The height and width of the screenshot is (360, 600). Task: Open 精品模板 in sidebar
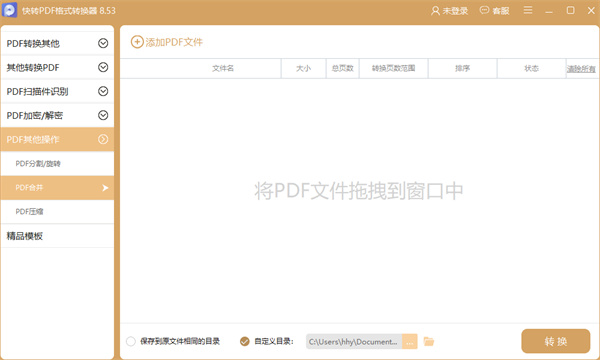pos(57,236)
